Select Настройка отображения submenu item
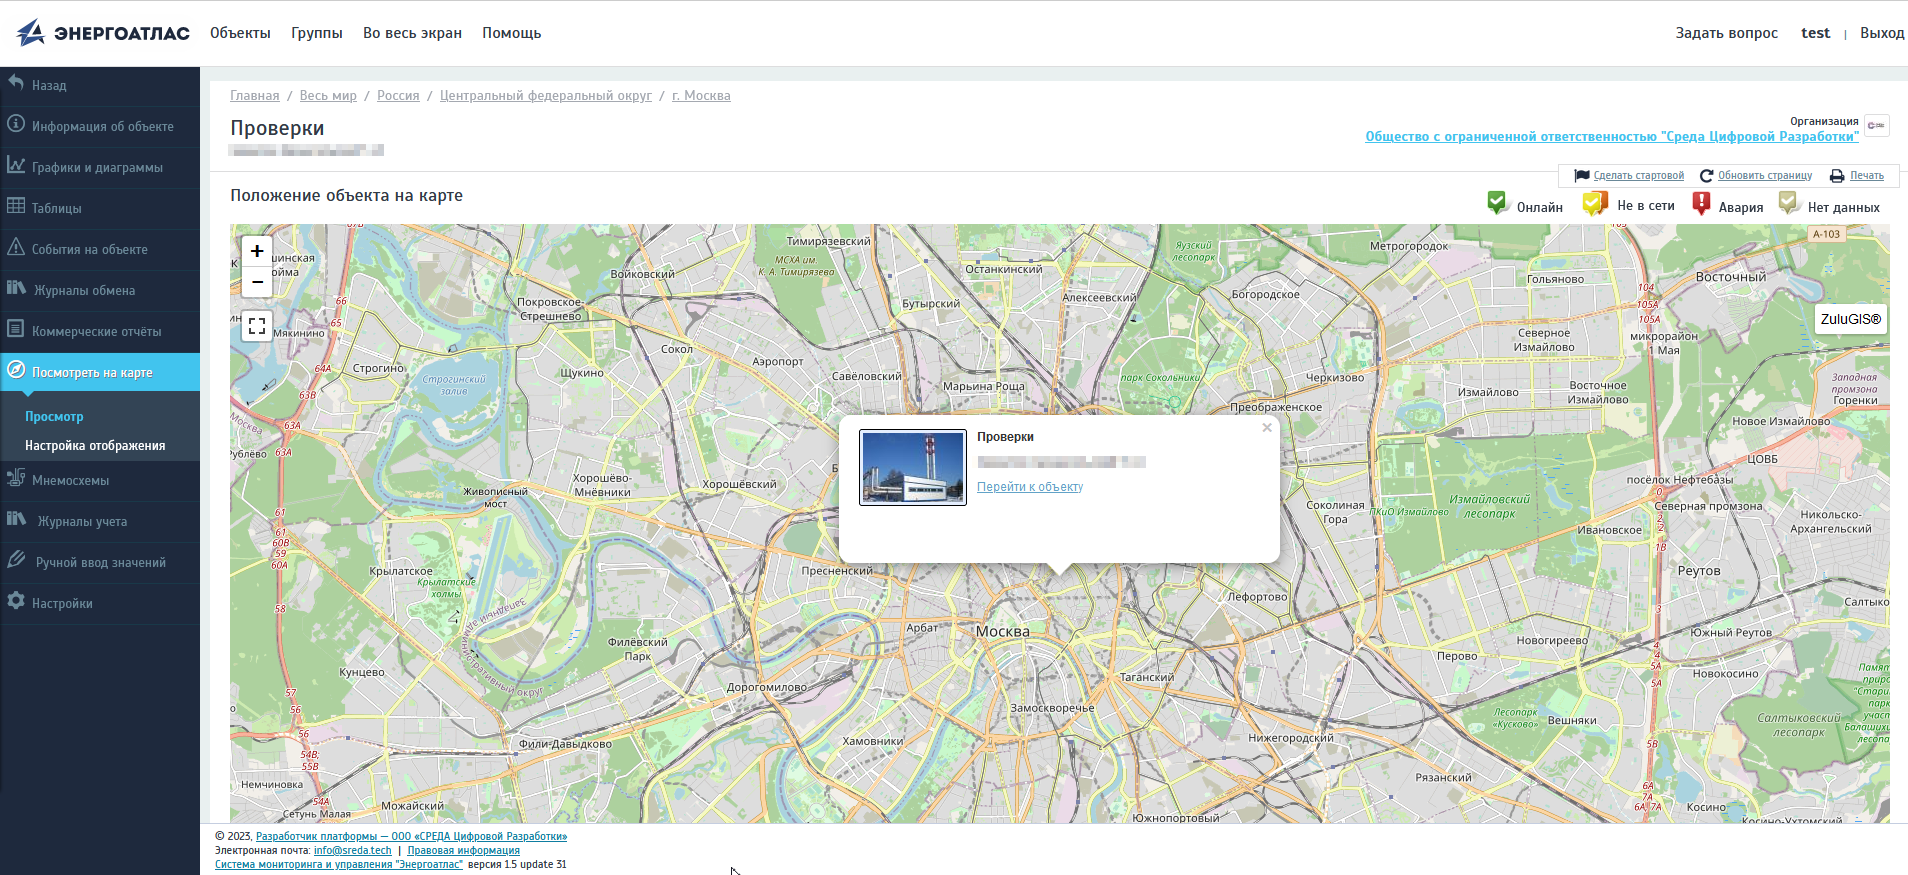 pos(95,446)
